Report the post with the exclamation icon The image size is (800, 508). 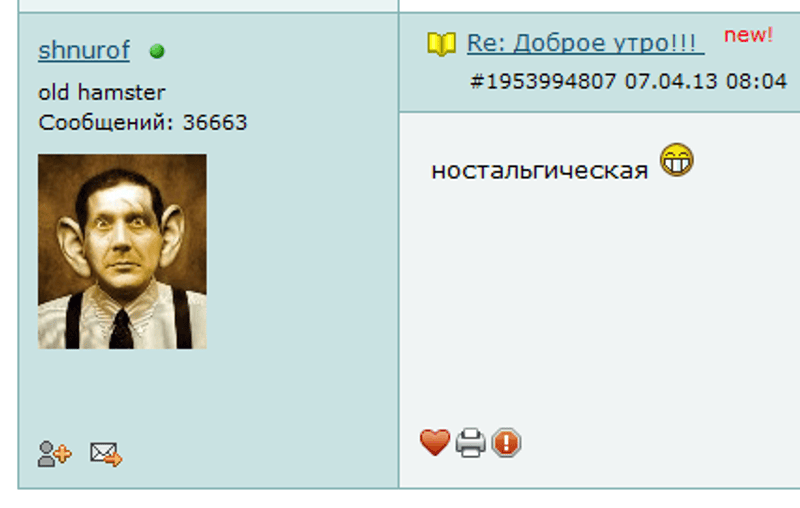click(x=506, y=442)
